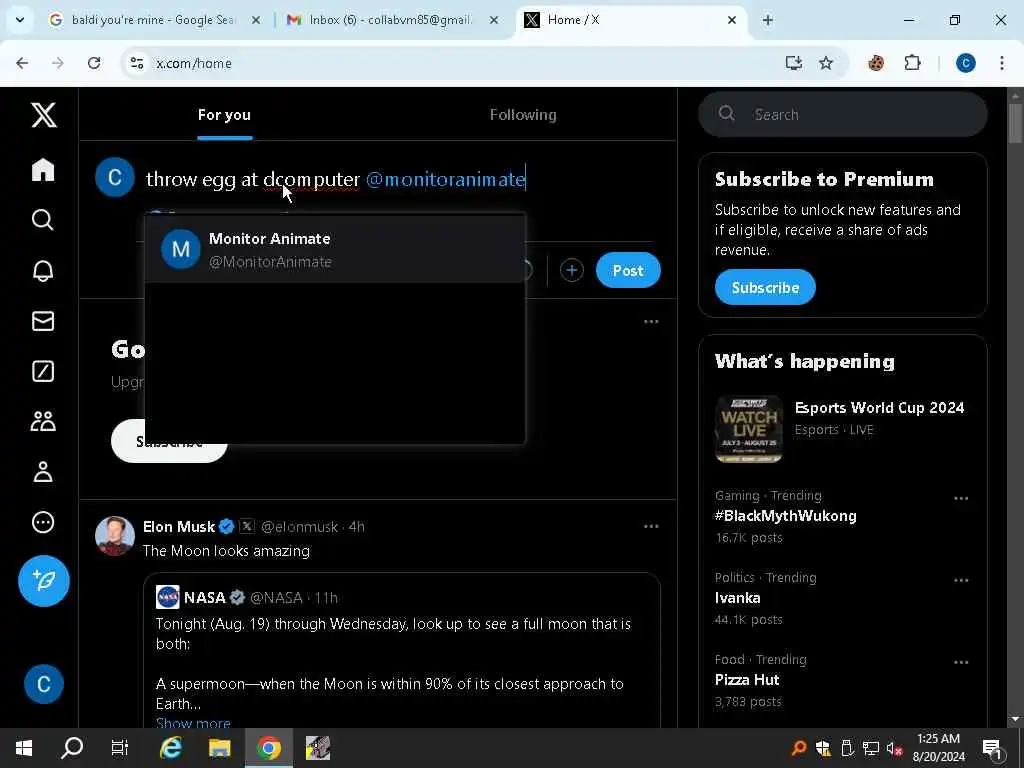Open Messages envelope icon
This screenshot has width=1024, height=768.
click(43, 321)
